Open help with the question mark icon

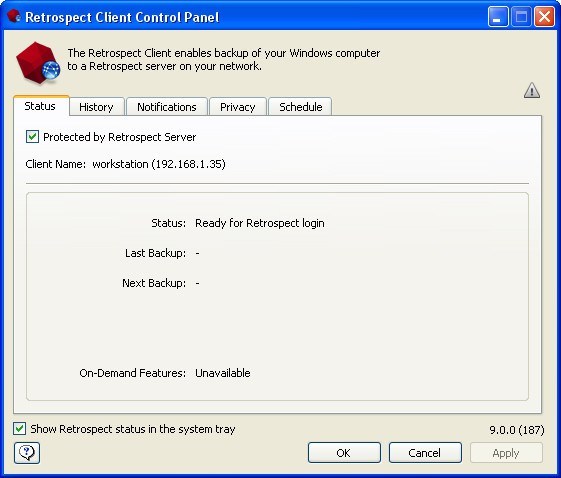tap(27, 453)
